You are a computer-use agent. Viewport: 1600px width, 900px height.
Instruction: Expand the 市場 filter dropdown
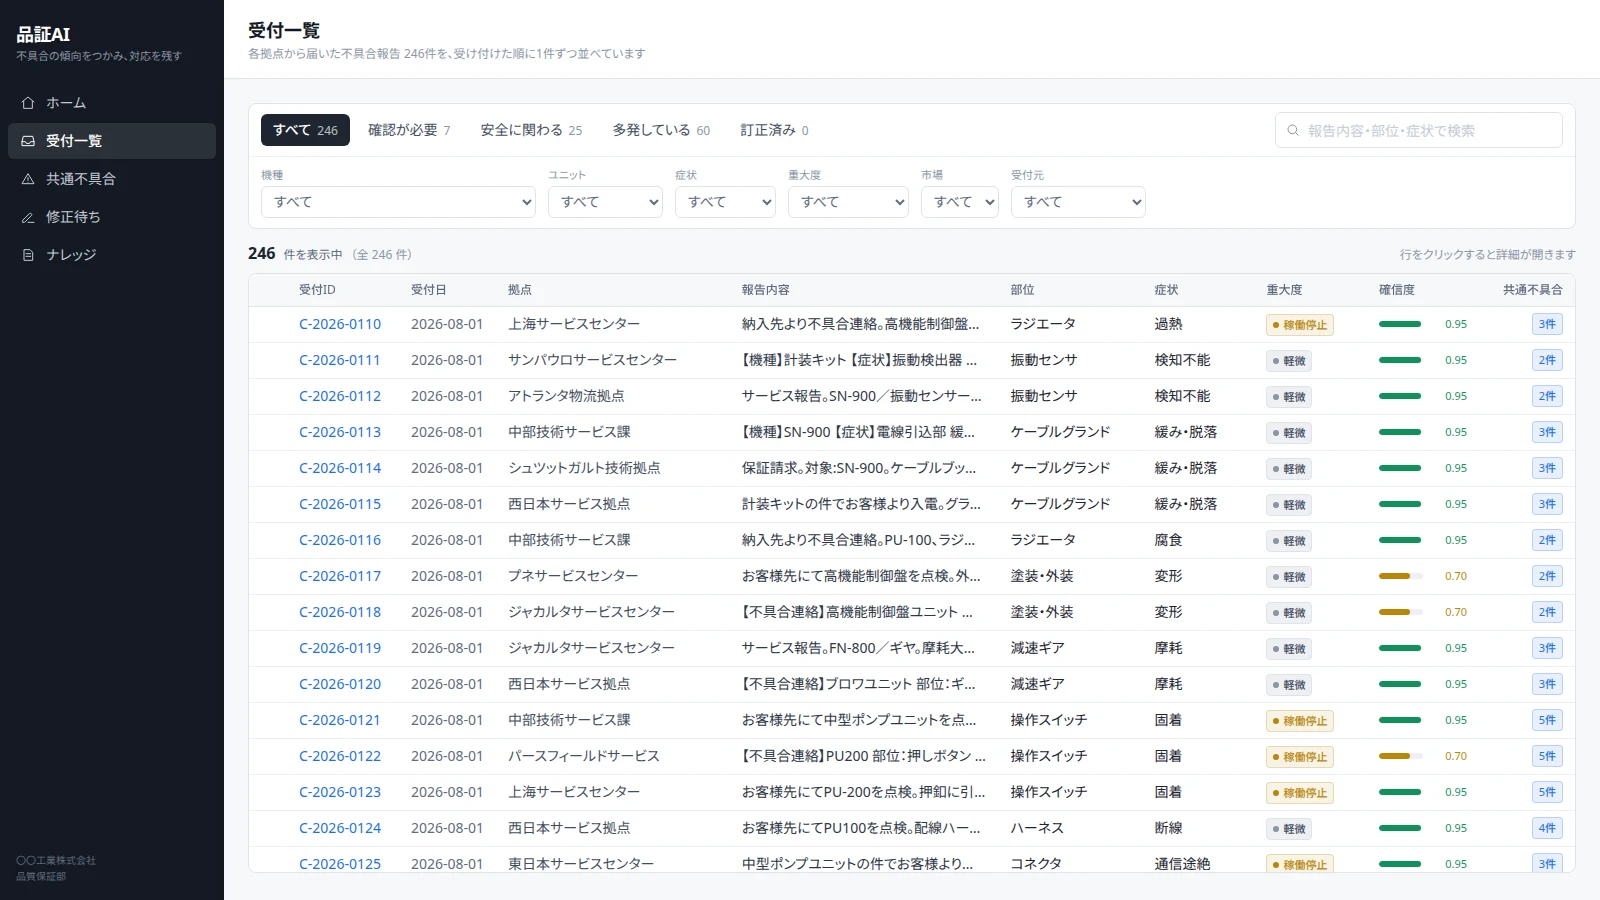(x=960, y=202)
